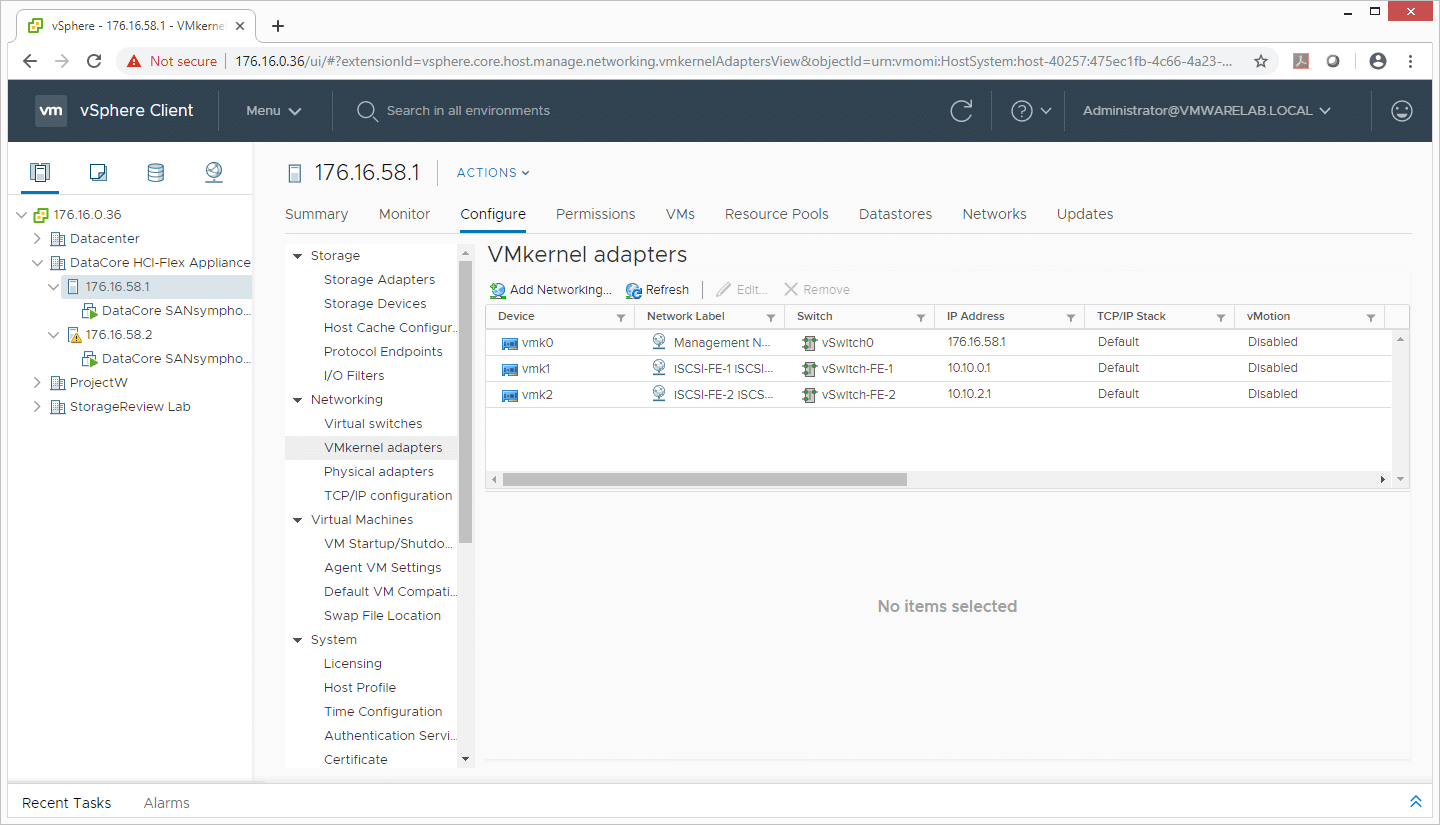
Task: Click the vmk0 adapter icon
Action: (x=510, y=343)
